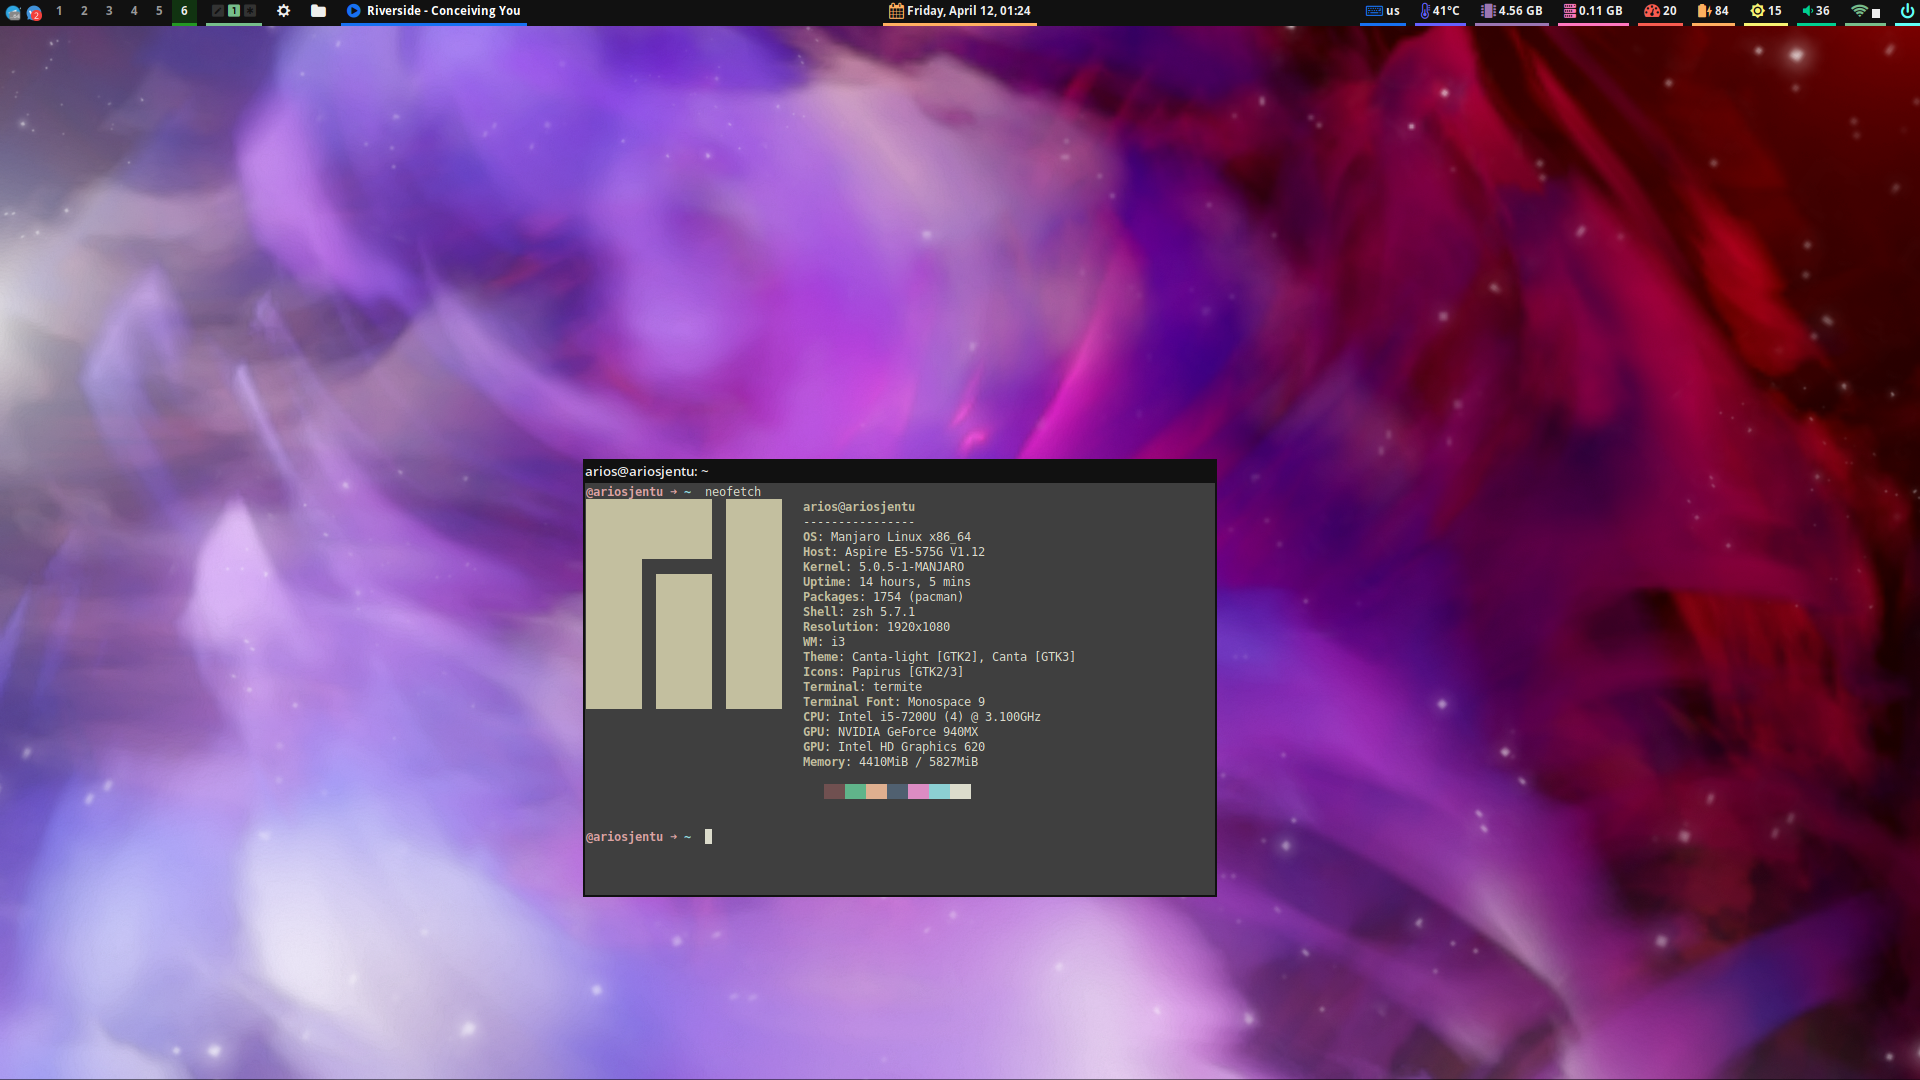Click the Theme: Canta-light line
Screen dimensions: 1920x1080
[x=939, y=657]
